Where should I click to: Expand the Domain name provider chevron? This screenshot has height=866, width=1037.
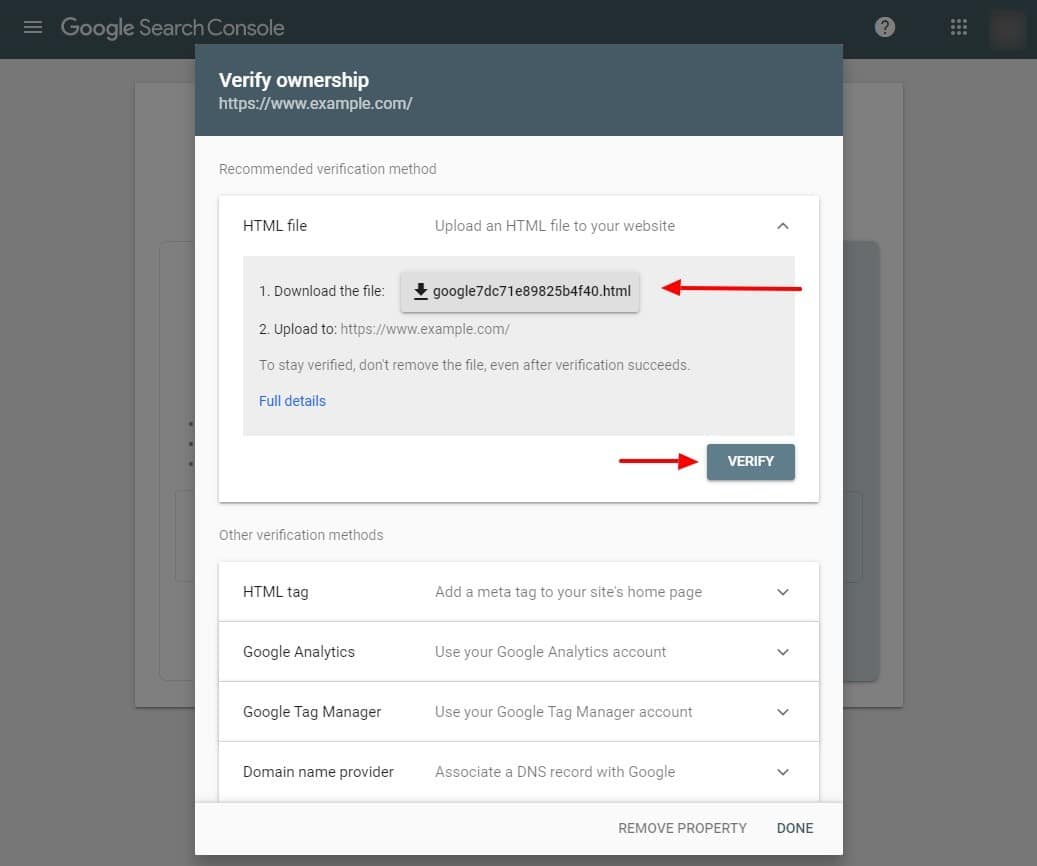tap(783, 772)
